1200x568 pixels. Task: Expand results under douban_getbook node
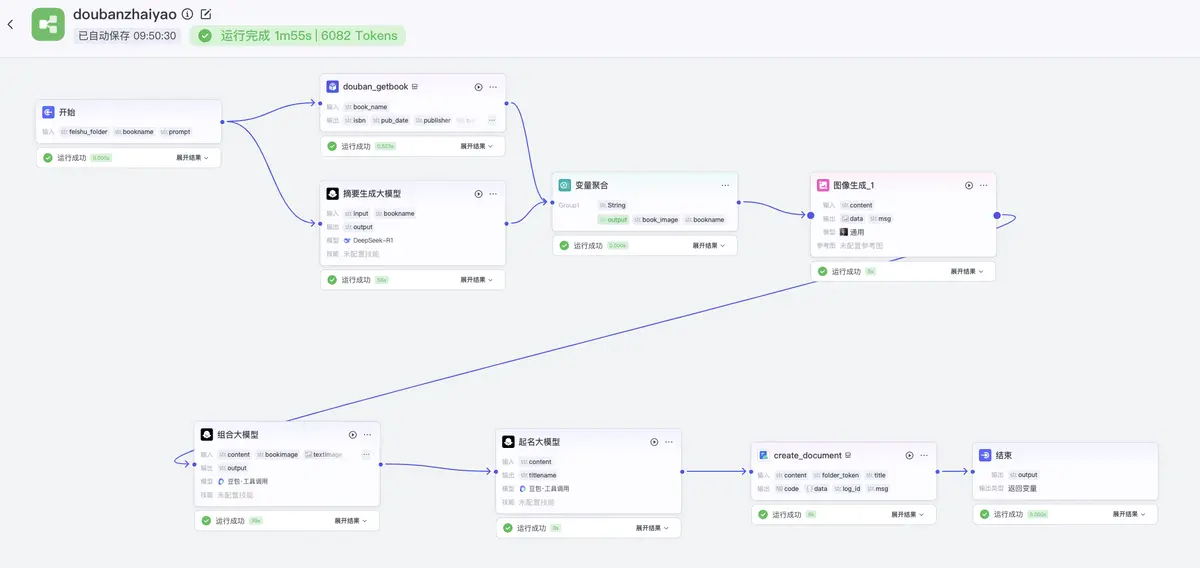477,146
